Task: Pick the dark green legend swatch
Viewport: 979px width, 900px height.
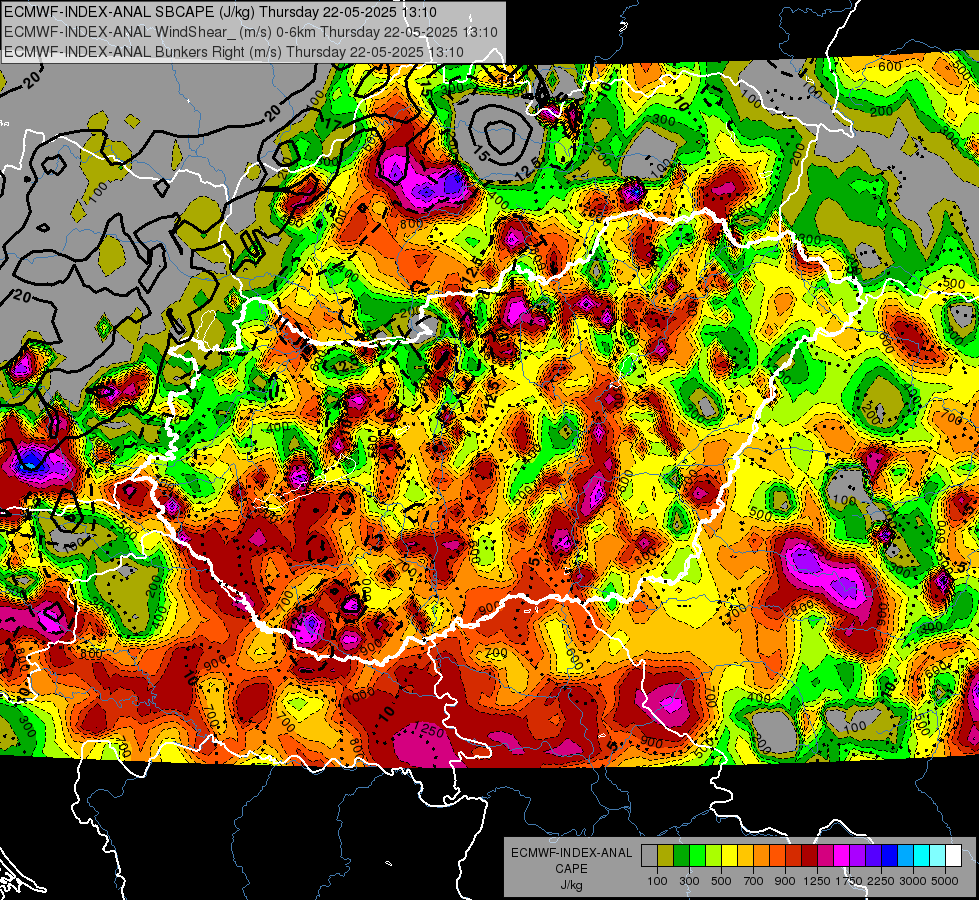Action: pos(681,855)
